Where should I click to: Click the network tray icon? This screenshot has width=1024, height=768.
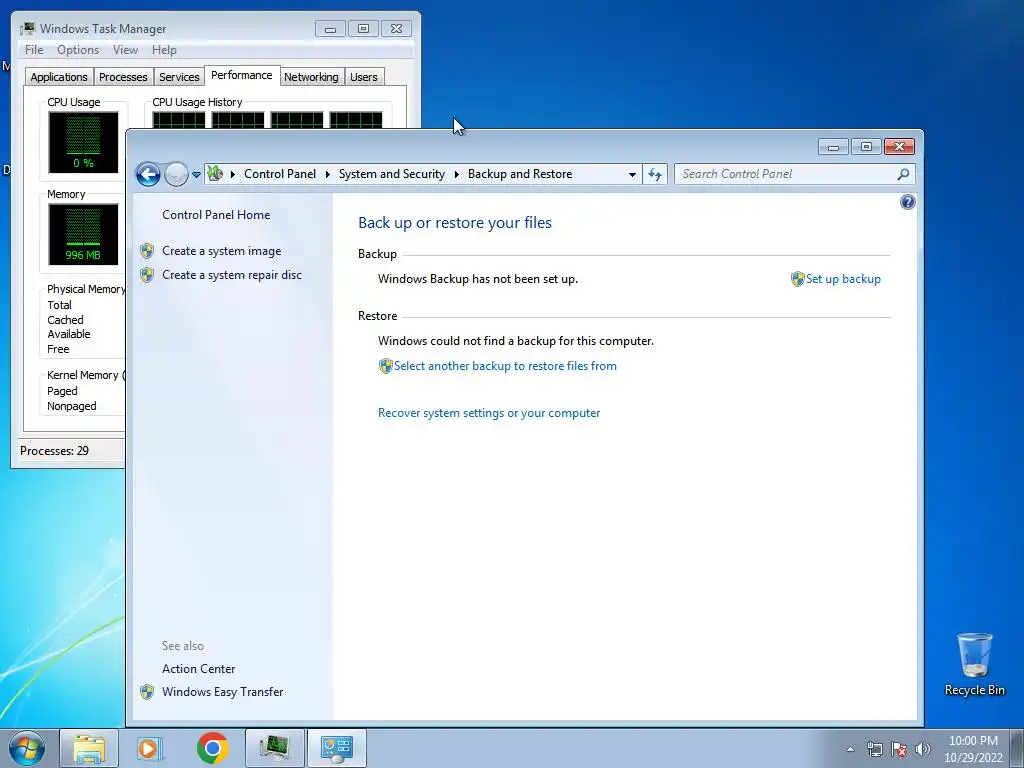tap(874, 749)
